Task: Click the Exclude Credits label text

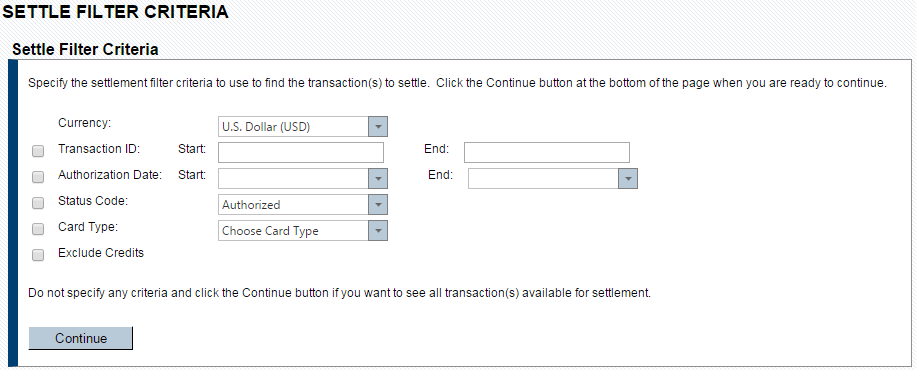Action: (x=101, y=253)
